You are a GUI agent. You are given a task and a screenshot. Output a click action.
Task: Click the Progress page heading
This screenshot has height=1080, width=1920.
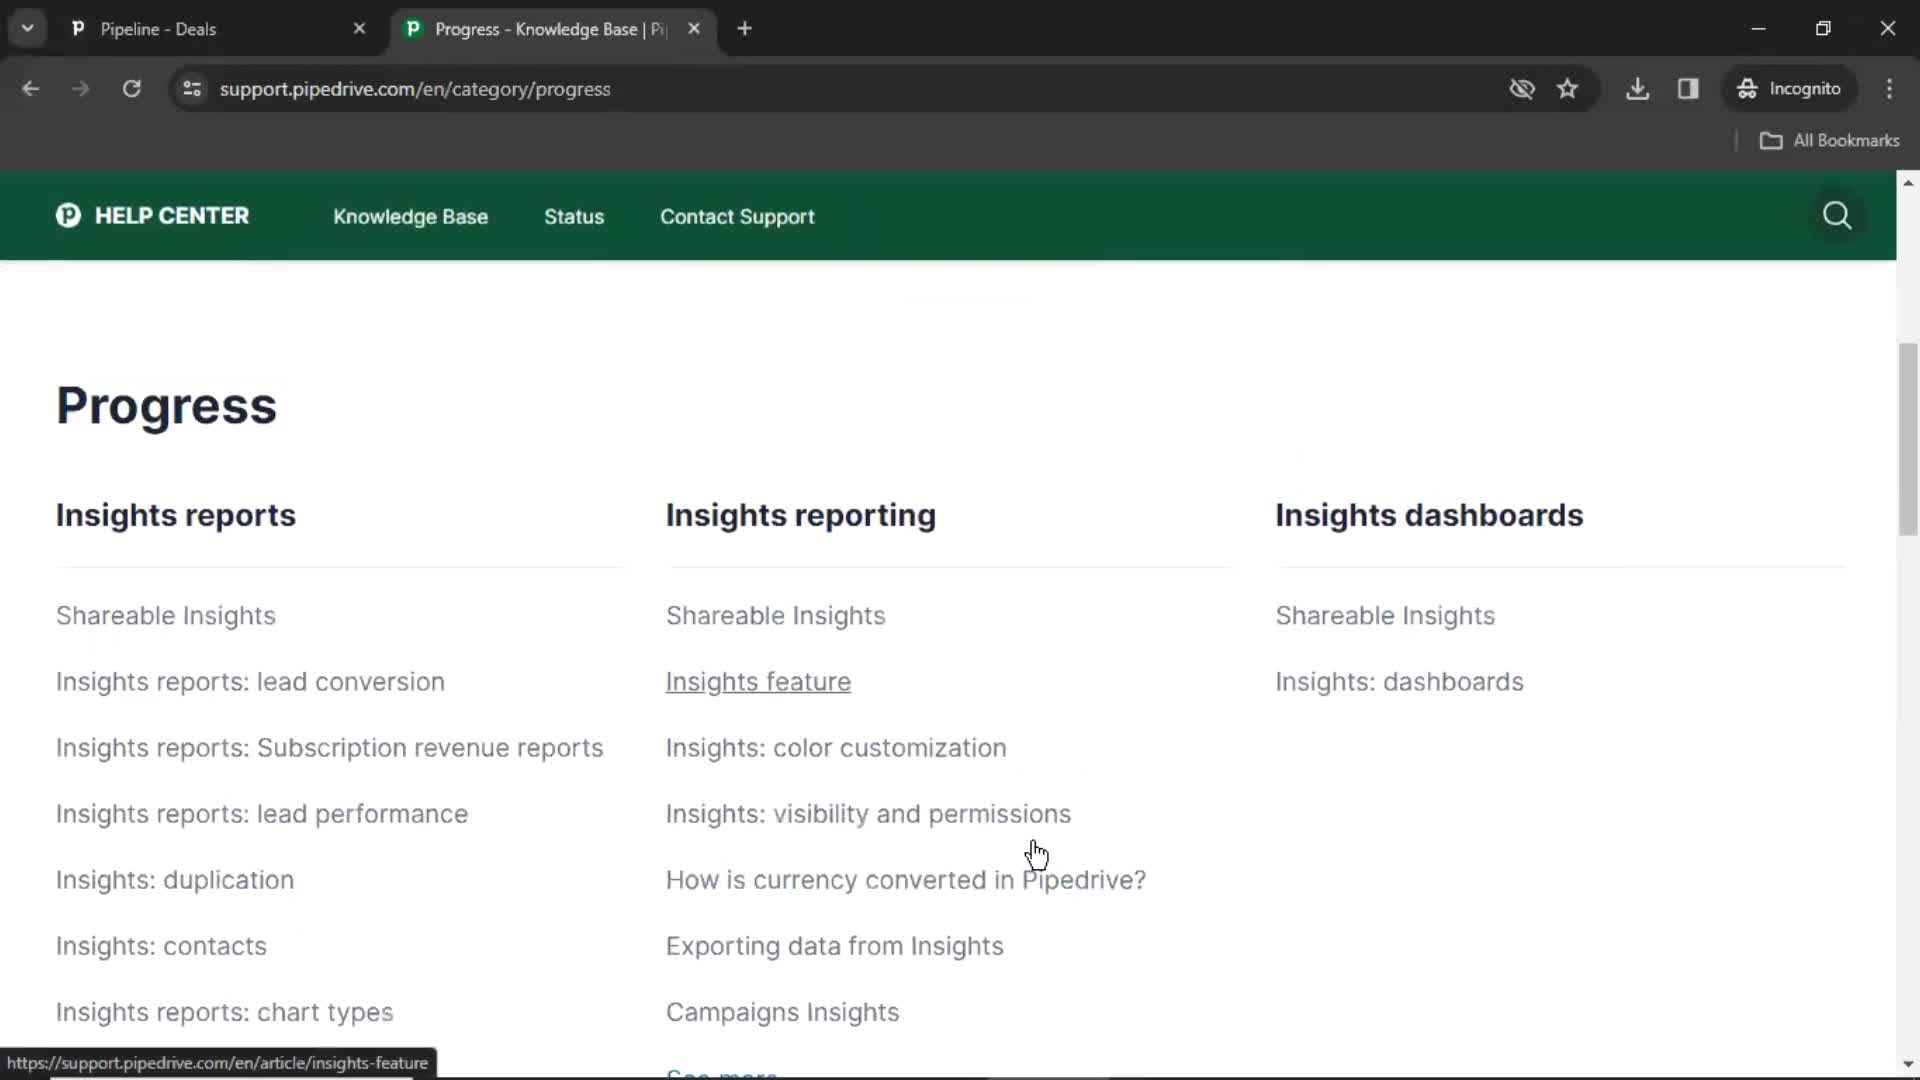pyautogui.click(x=166, y=406)
